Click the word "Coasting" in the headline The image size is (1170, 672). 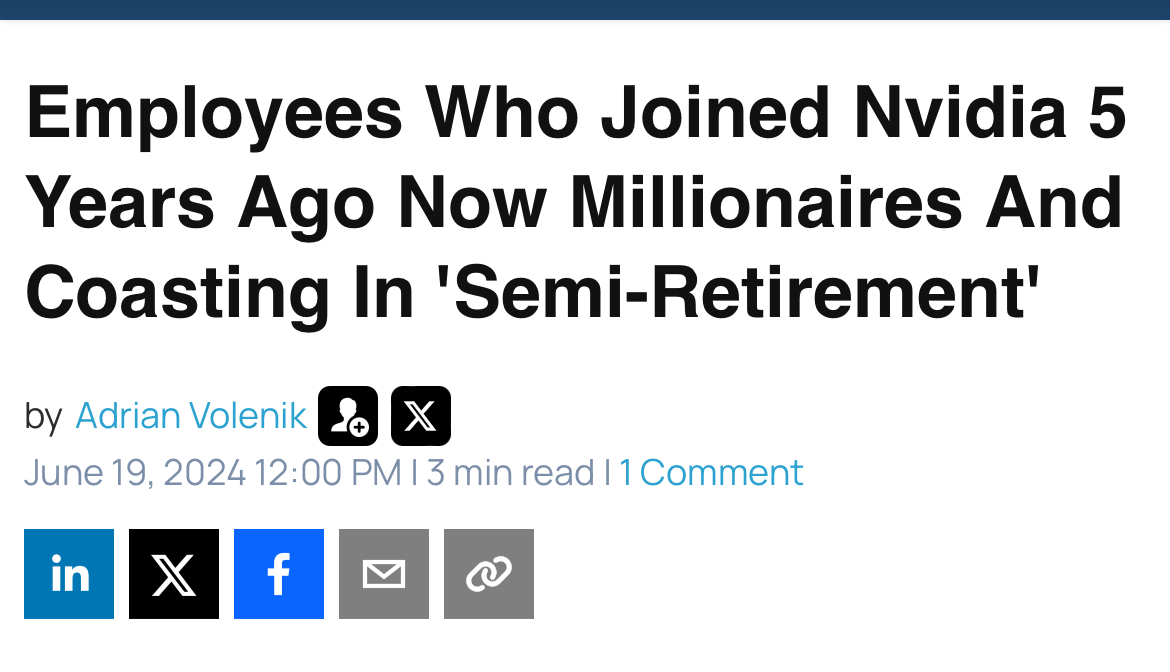click(177, 291)
